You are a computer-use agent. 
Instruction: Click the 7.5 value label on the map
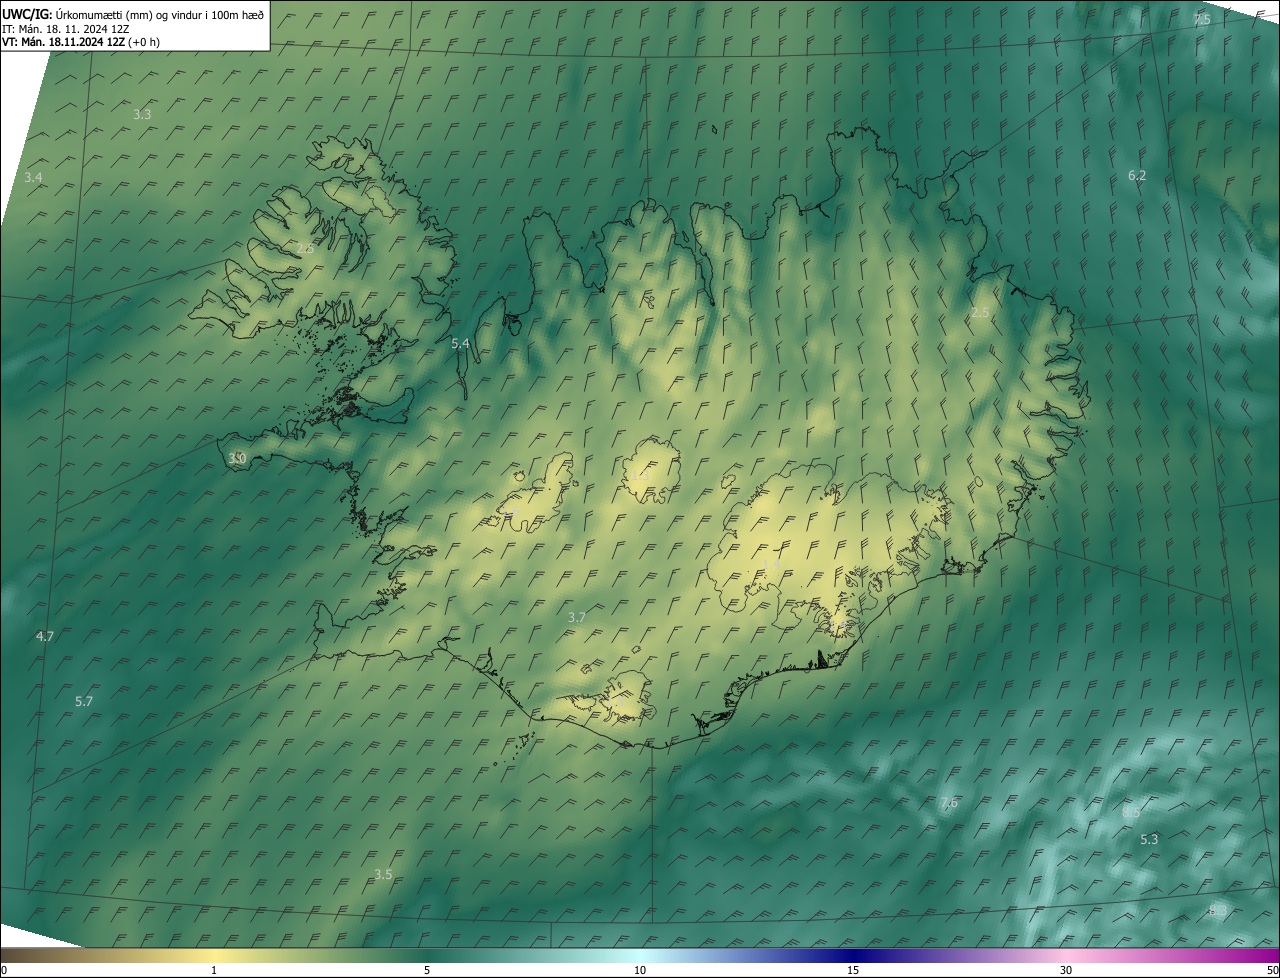click(x=1202, y=20)
